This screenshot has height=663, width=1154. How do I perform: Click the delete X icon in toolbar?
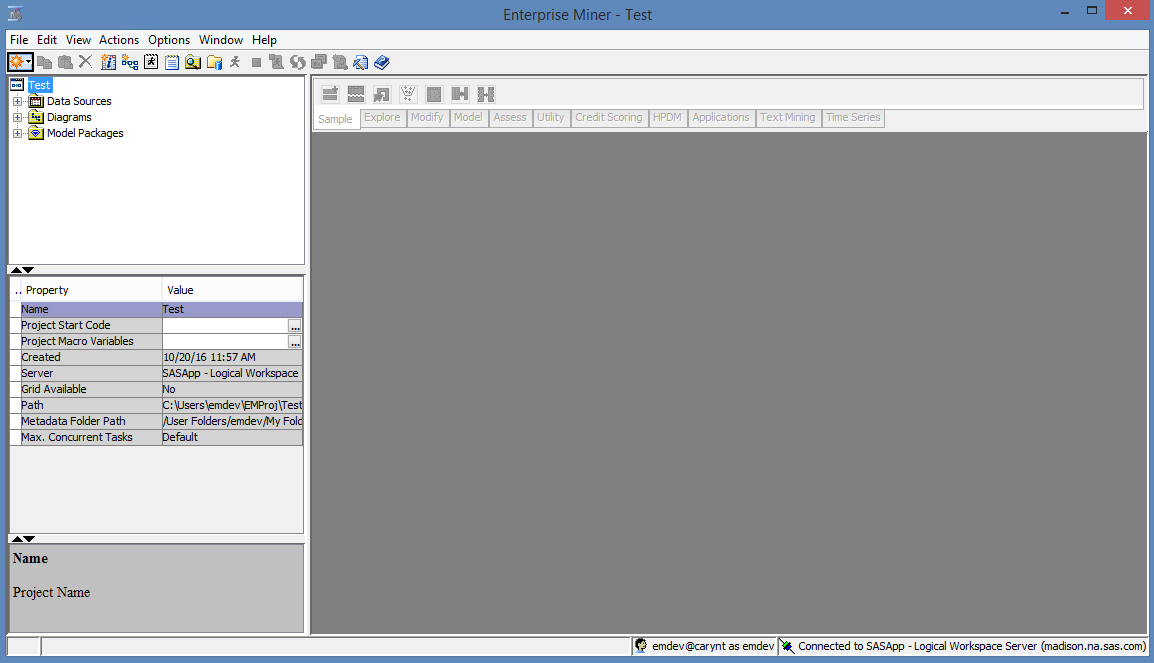[85, 62]
